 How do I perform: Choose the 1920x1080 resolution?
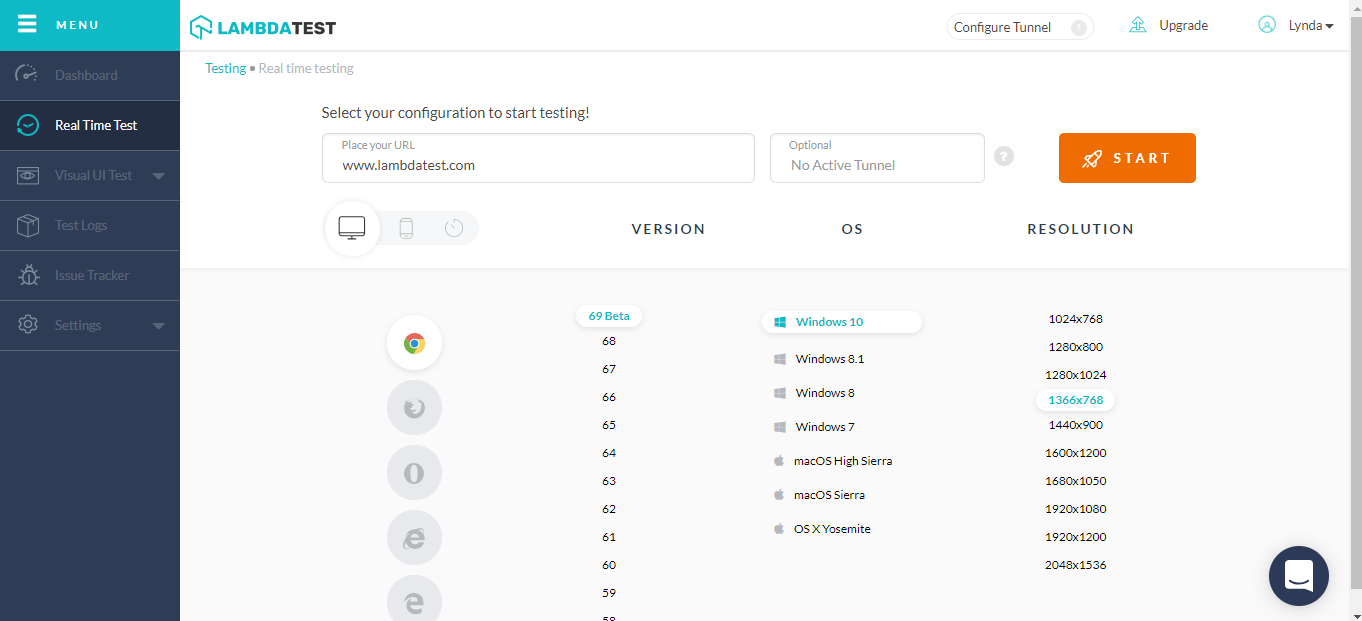click(1075, 509)
